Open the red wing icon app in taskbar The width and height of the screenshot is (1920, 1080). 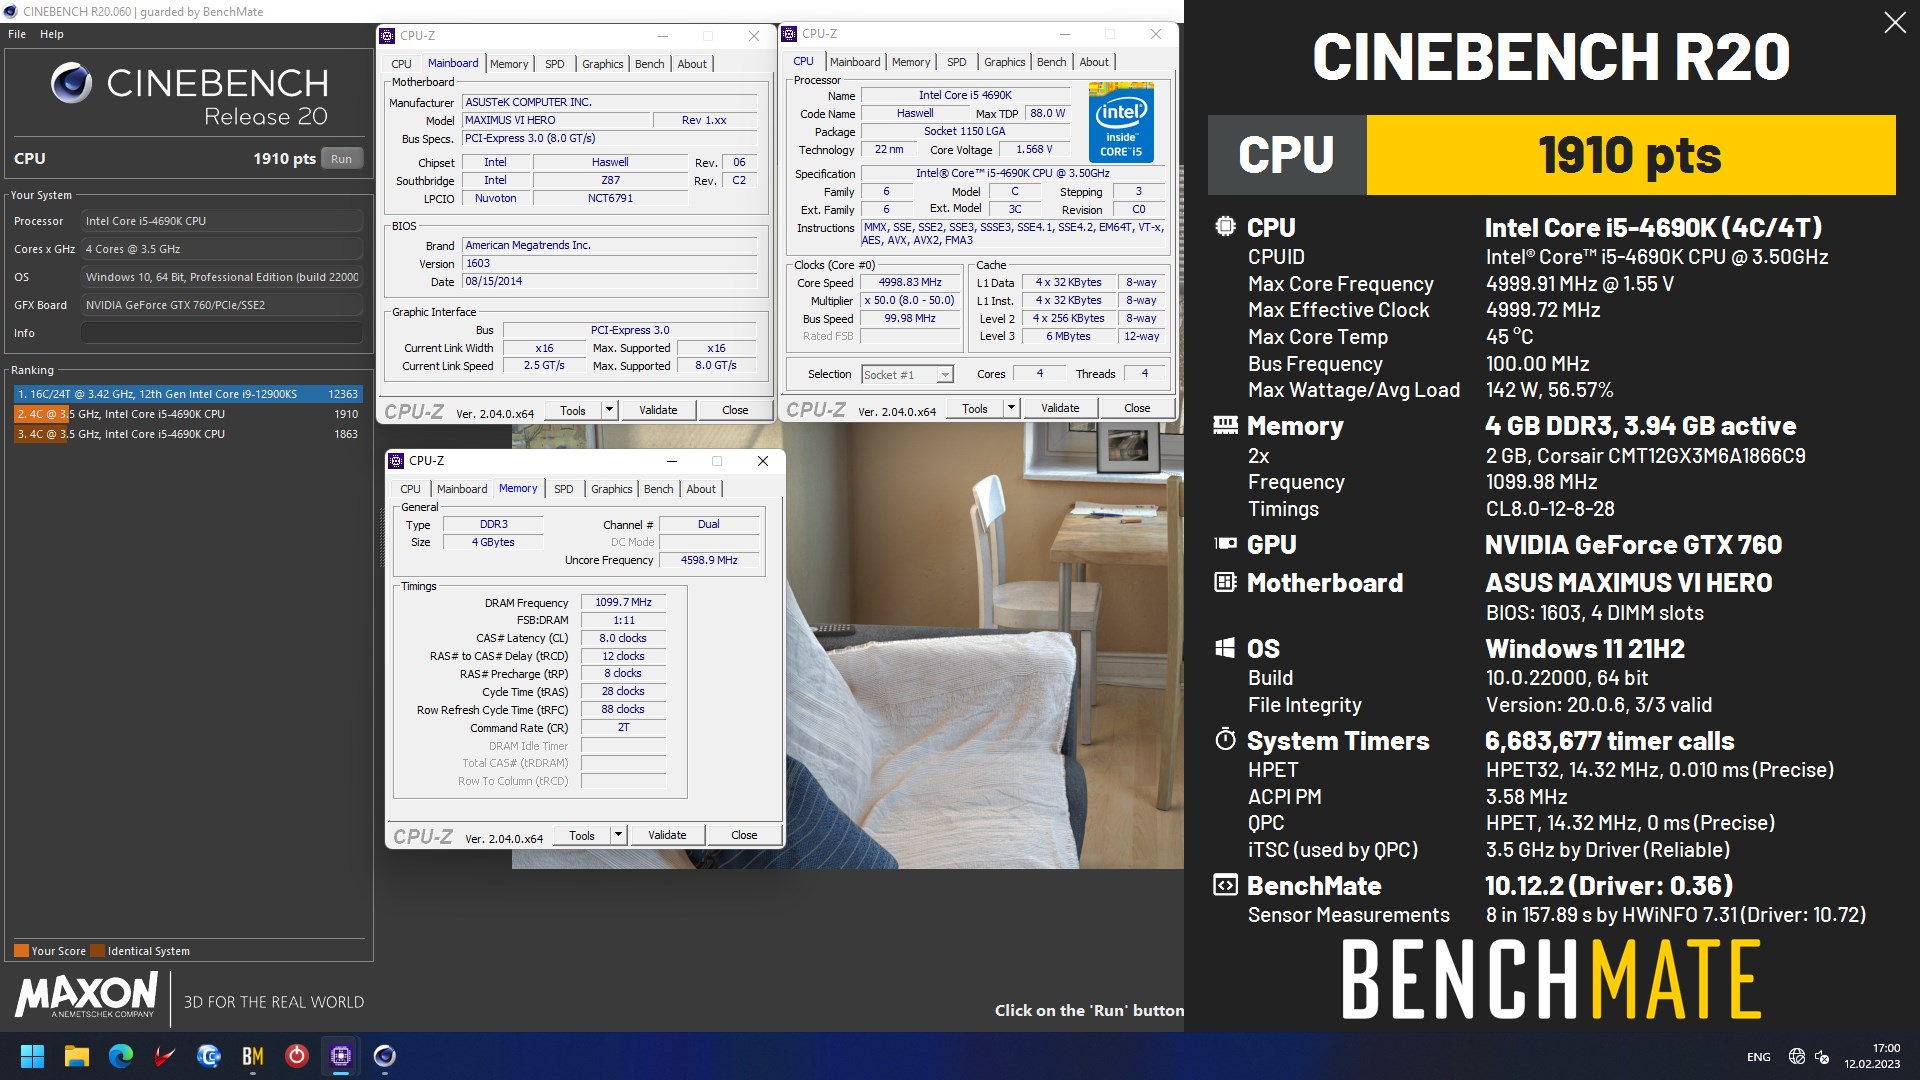coord(165,1056)
